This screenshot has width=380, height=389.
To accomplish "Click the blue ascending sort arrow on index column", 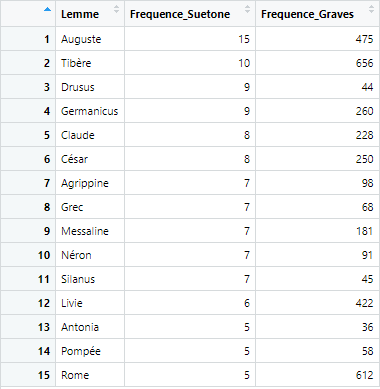I will point(47,9).
